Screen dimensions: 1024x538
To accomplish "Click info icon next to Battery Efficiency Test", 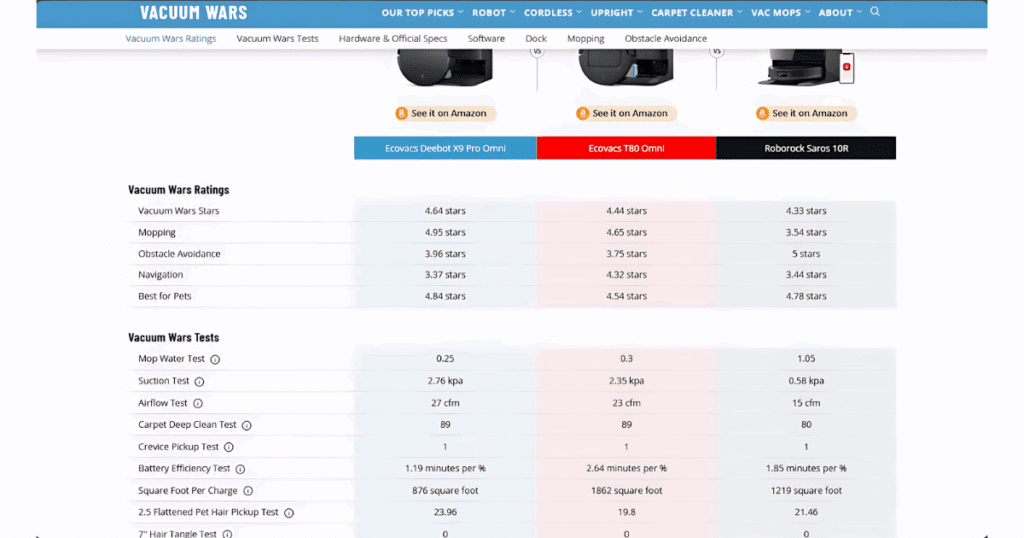I will click(240, 469).
